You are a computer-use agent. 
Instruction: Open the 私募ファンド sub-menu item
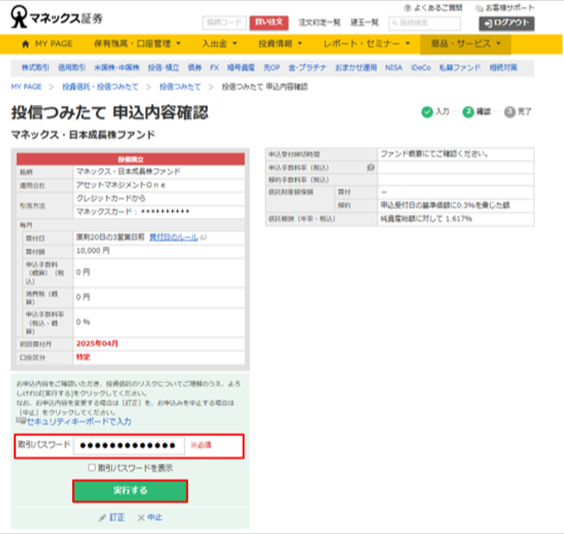tap(460, 68)
